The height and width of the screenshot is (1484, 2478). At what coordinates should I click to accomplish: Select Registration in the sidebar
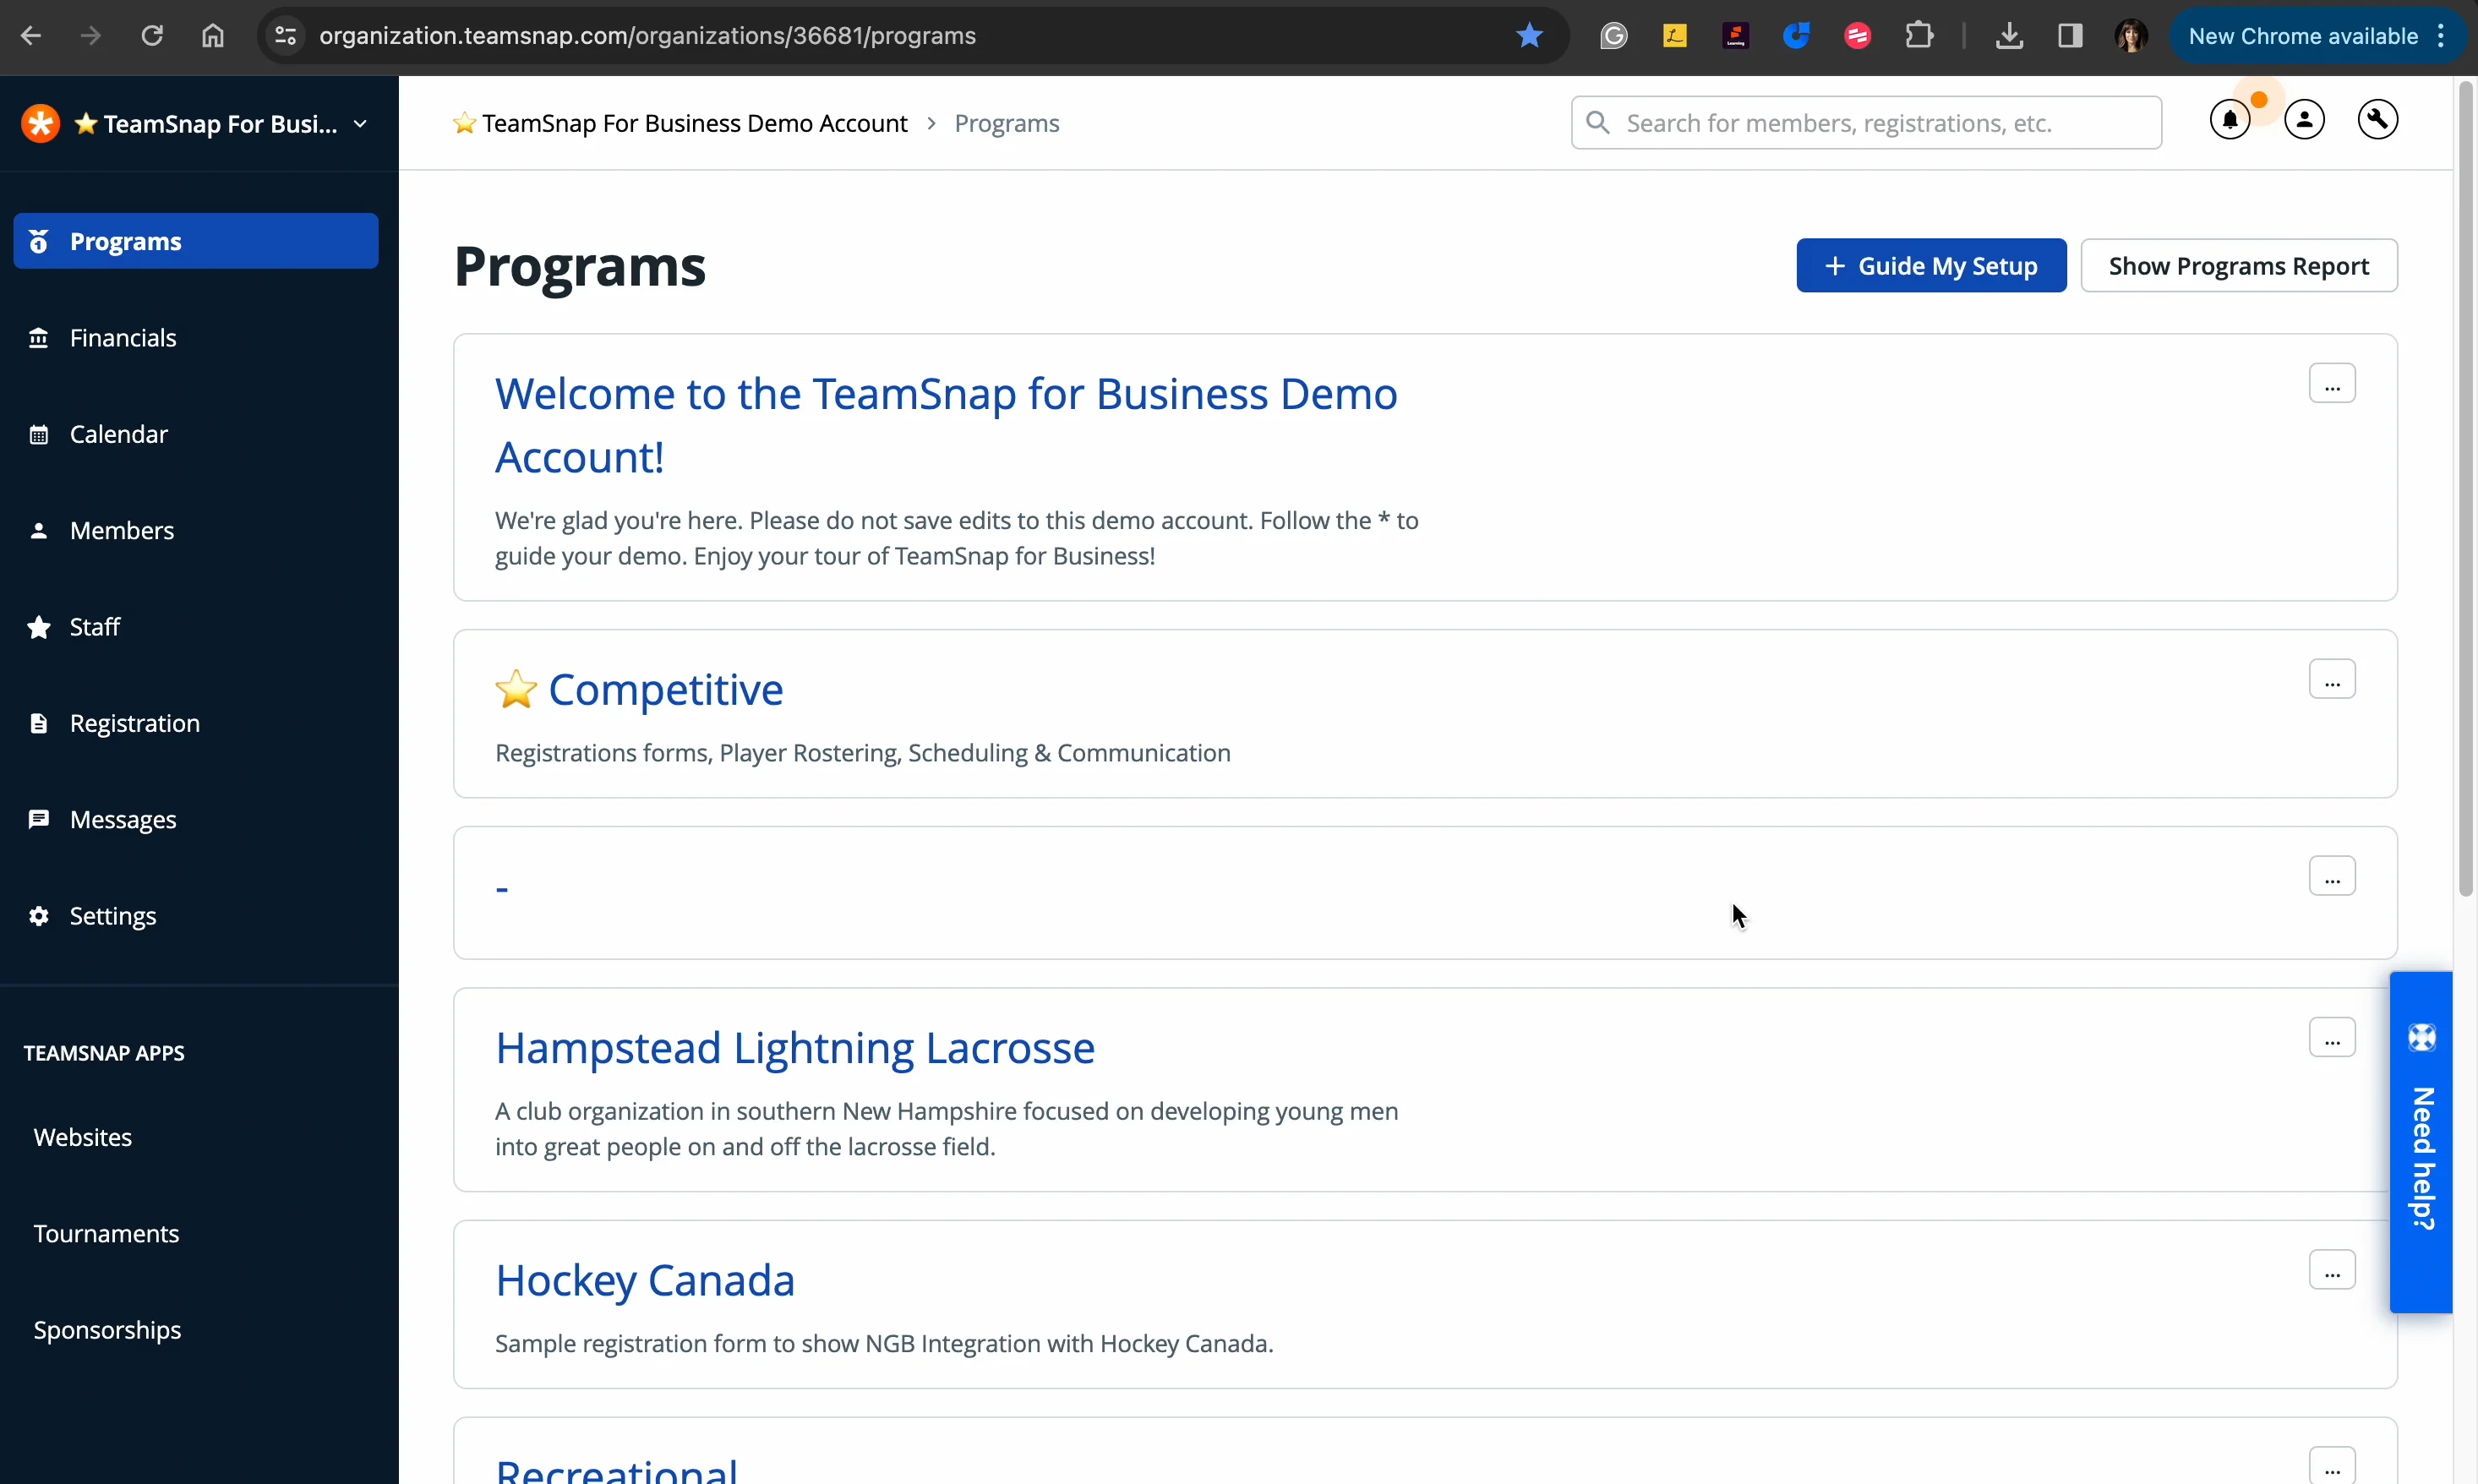point(196,724)
